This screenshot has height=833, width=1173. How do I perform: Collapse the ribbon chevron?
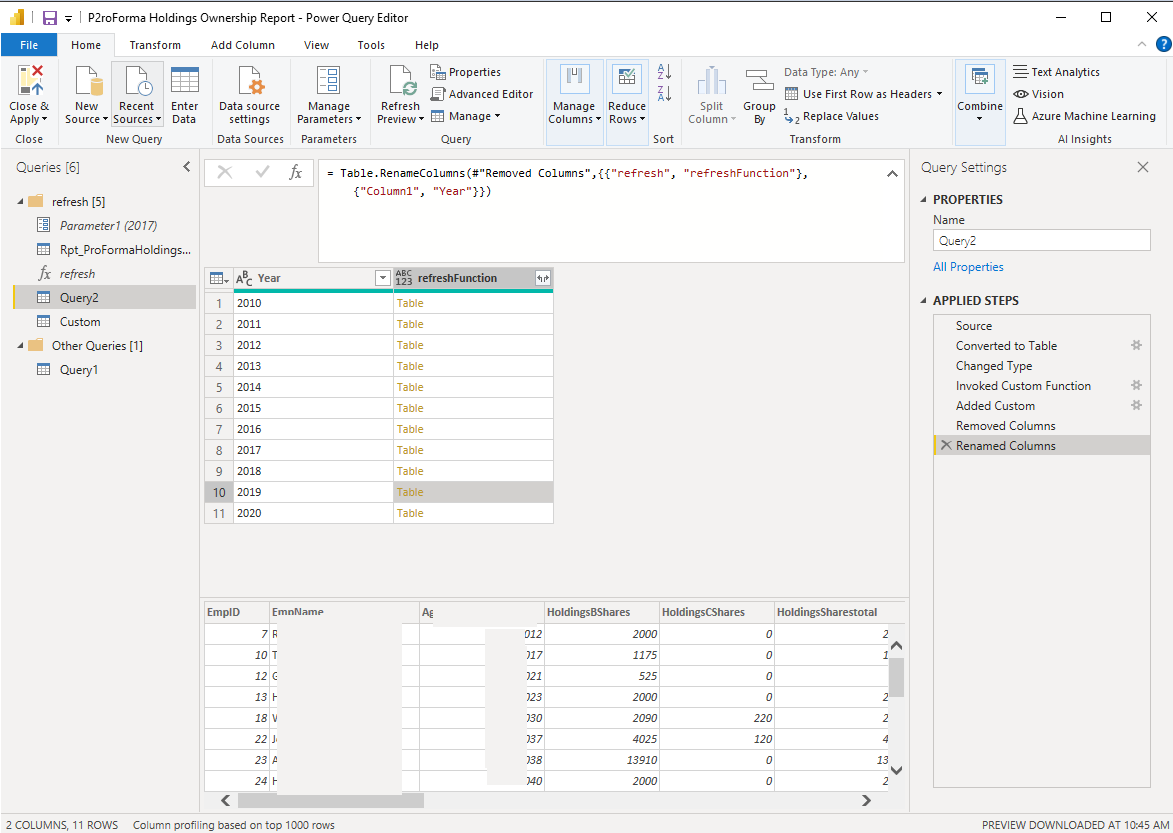click(x=1142, y=44)
